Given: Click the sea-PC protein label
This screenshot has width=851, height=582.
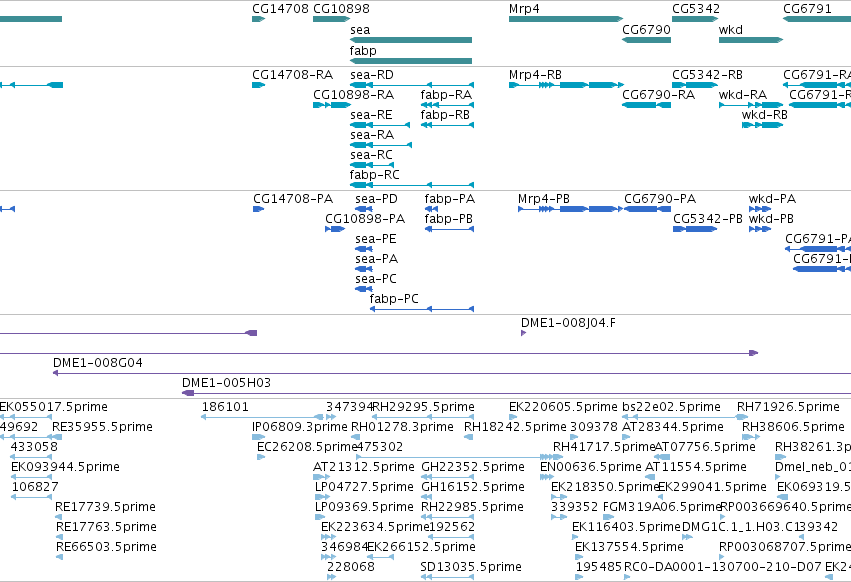Looking at the screenshot, I should click(376, 279).
